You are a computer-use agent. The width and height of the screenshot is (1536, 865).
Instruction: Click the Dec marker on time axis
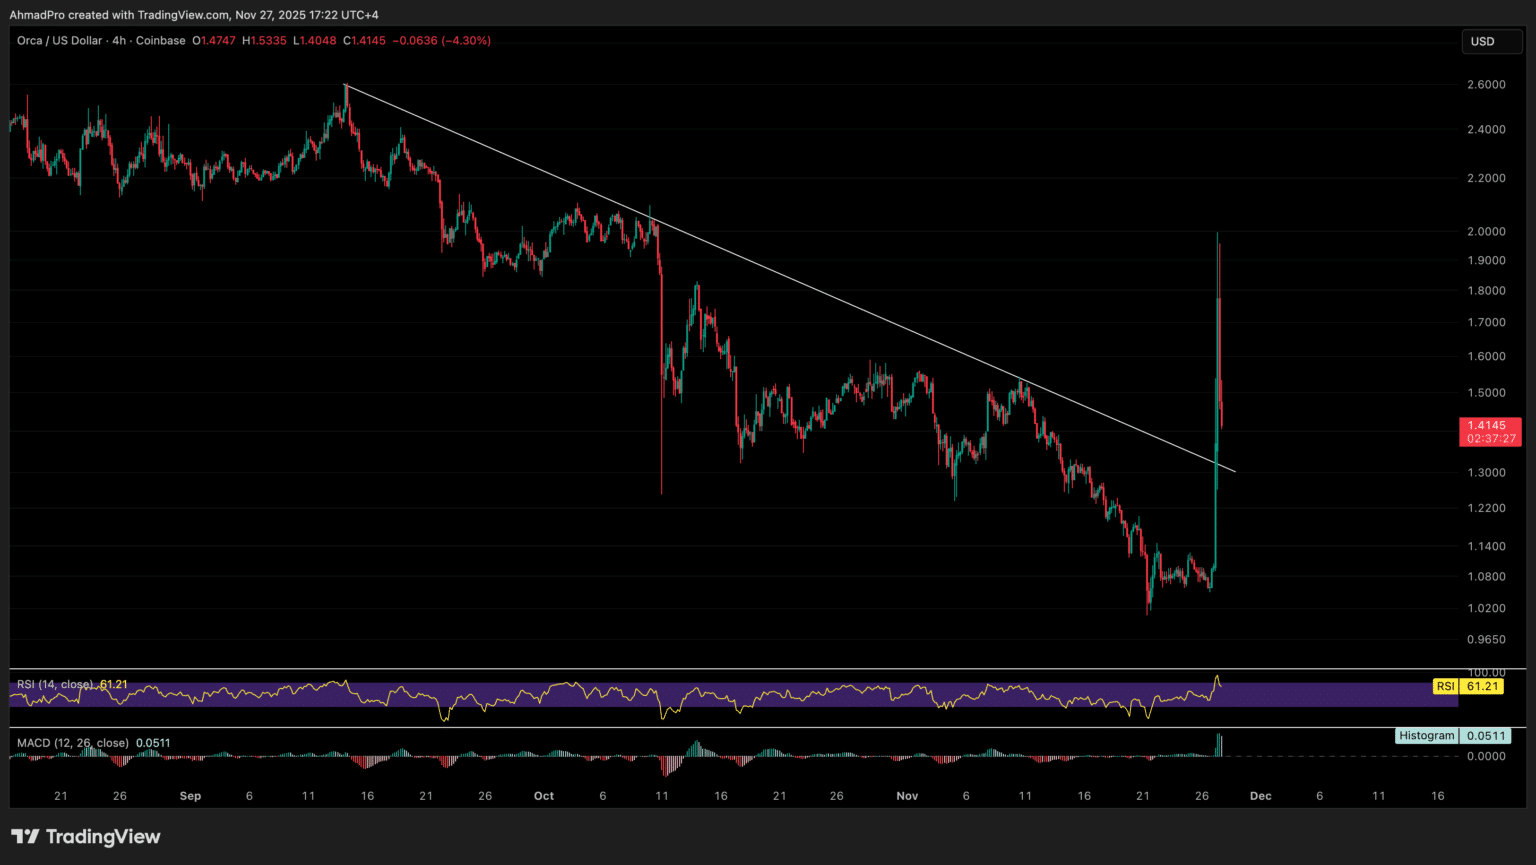(1261, 797)
